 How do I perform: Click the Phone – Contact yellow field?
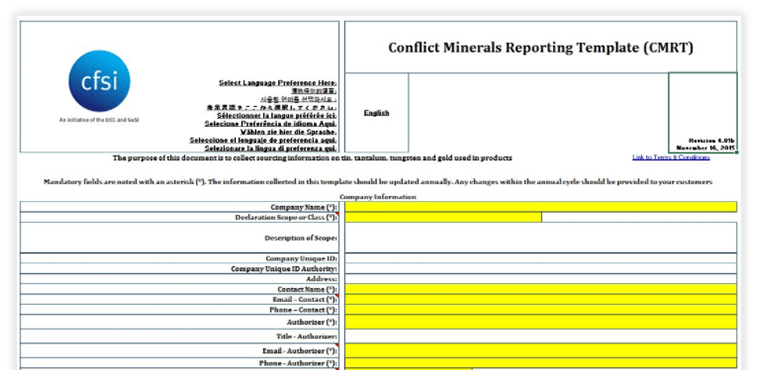[541, 309]
